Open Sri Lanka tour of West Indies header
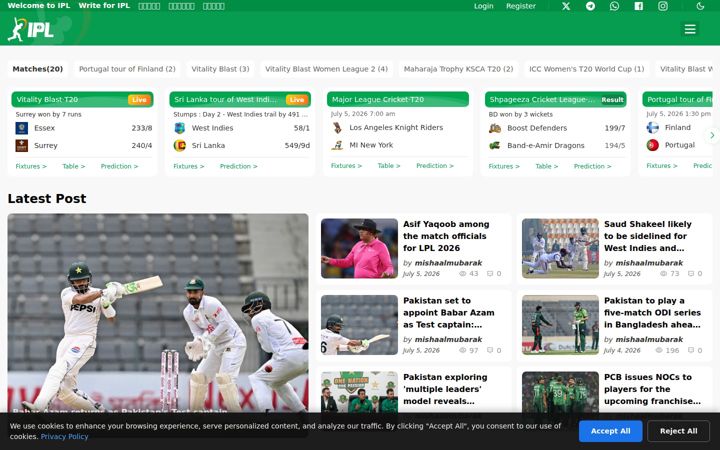The height and width of the screenshot is (450, 720). click(240, 100)
